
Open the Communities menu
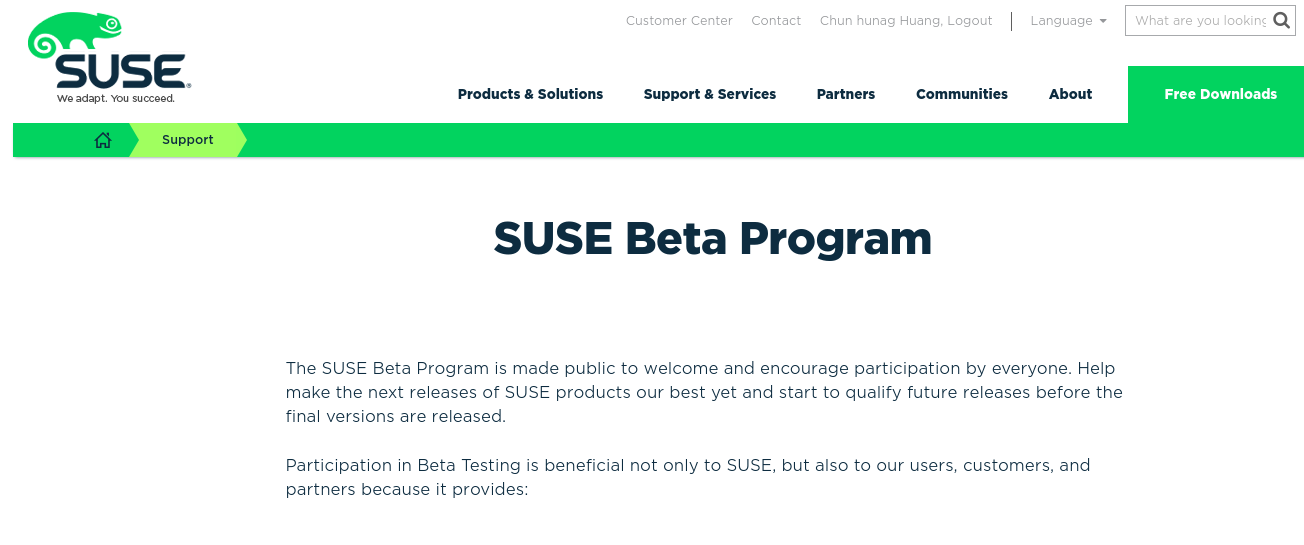point(962,94)
